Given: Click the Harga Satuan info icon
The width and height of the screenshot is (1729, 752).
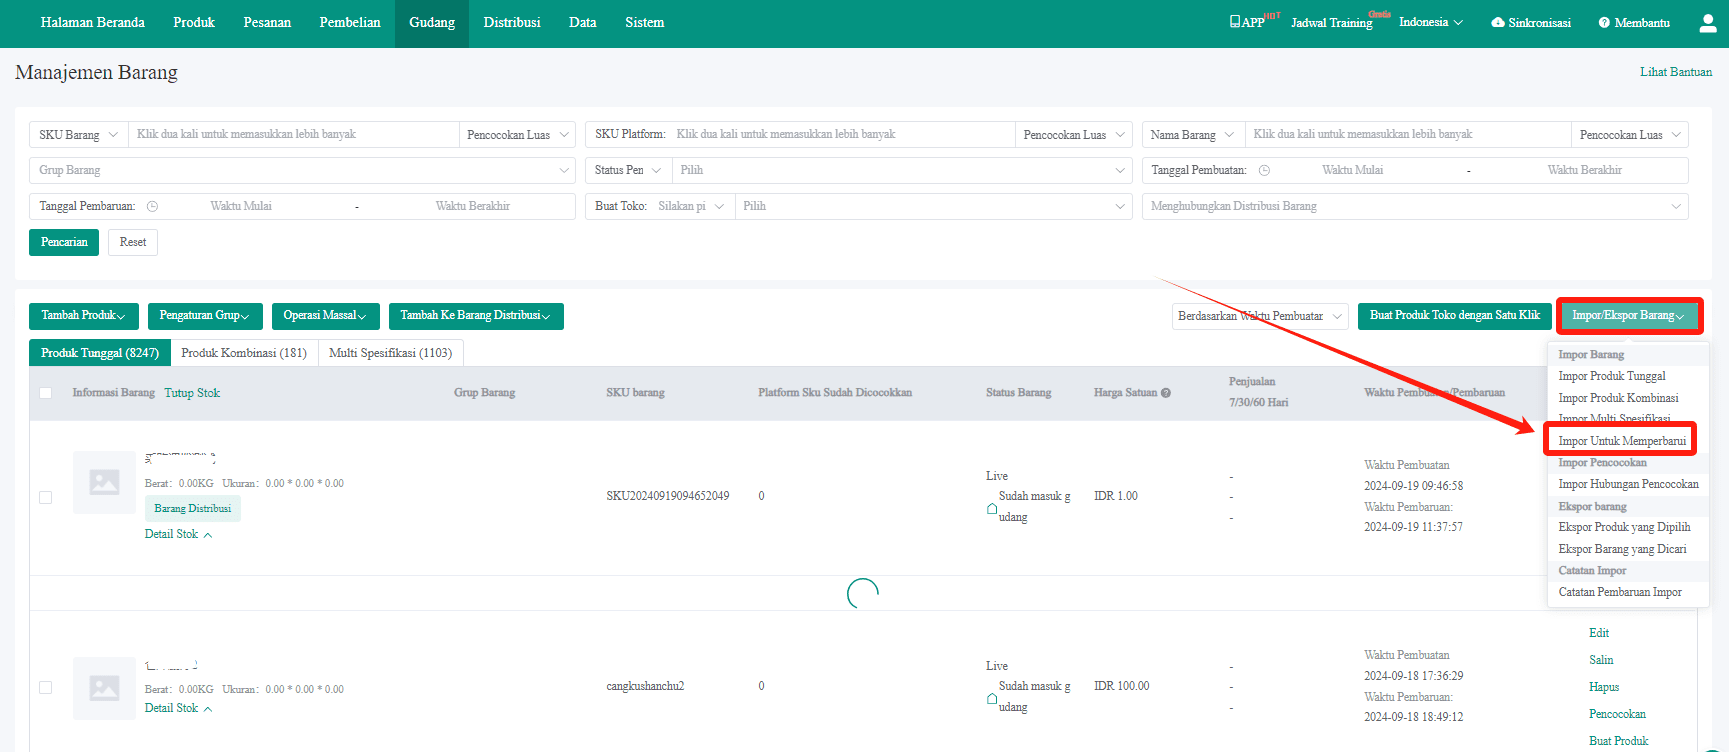Looking at the screenshot, I should click(1166, 393).
